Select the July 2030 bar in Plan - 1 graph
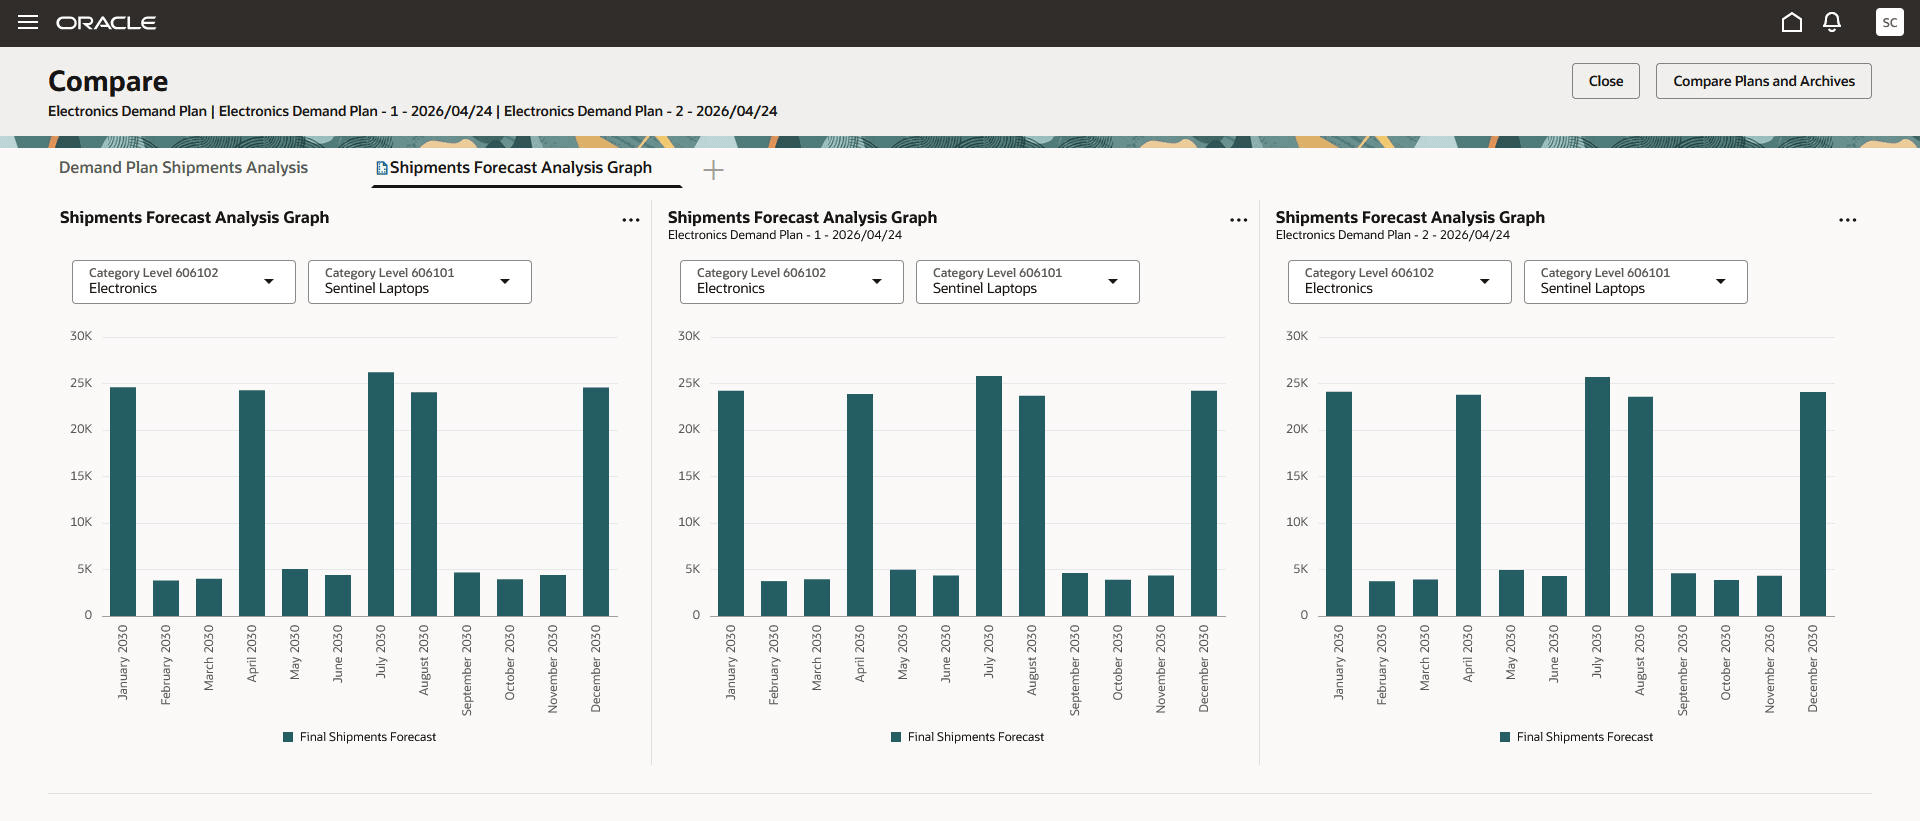 (x=989, y=496)
